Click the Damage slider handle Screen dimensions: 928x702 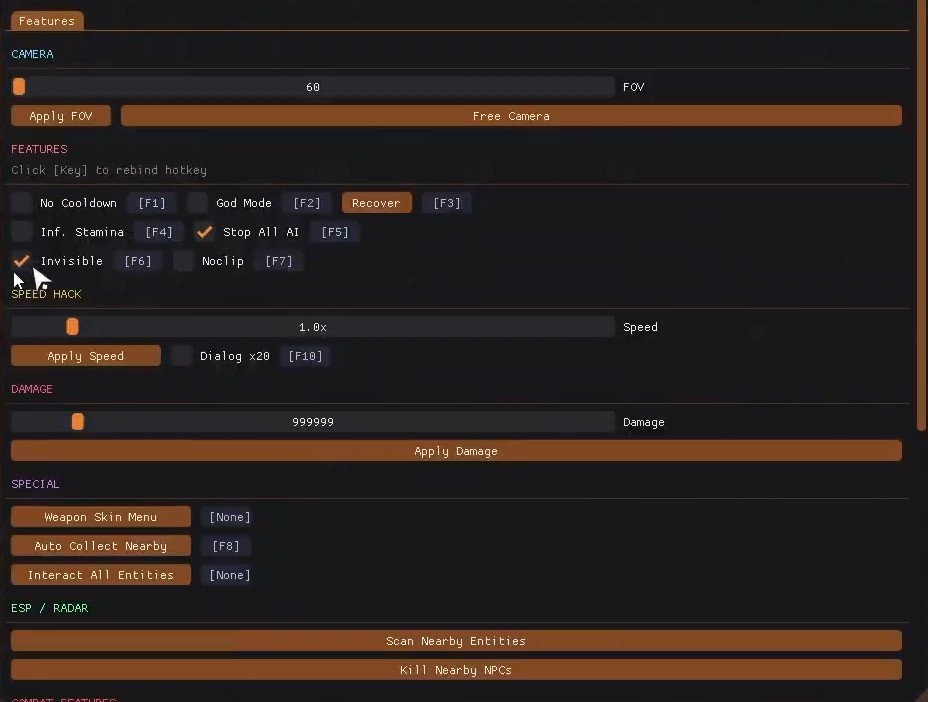pos(78,421)
